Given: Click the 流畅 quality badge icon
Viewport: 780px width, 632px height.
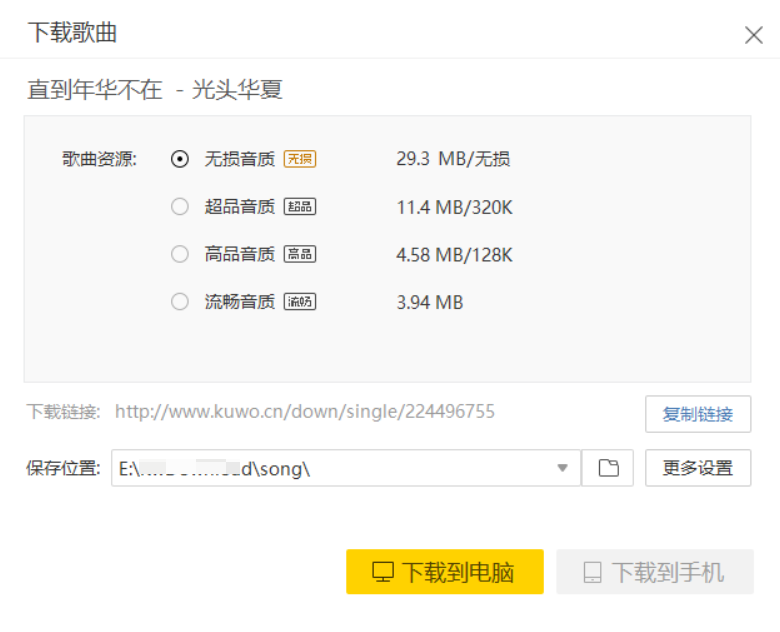Looking at the screenshot, I should pos(300,302).
